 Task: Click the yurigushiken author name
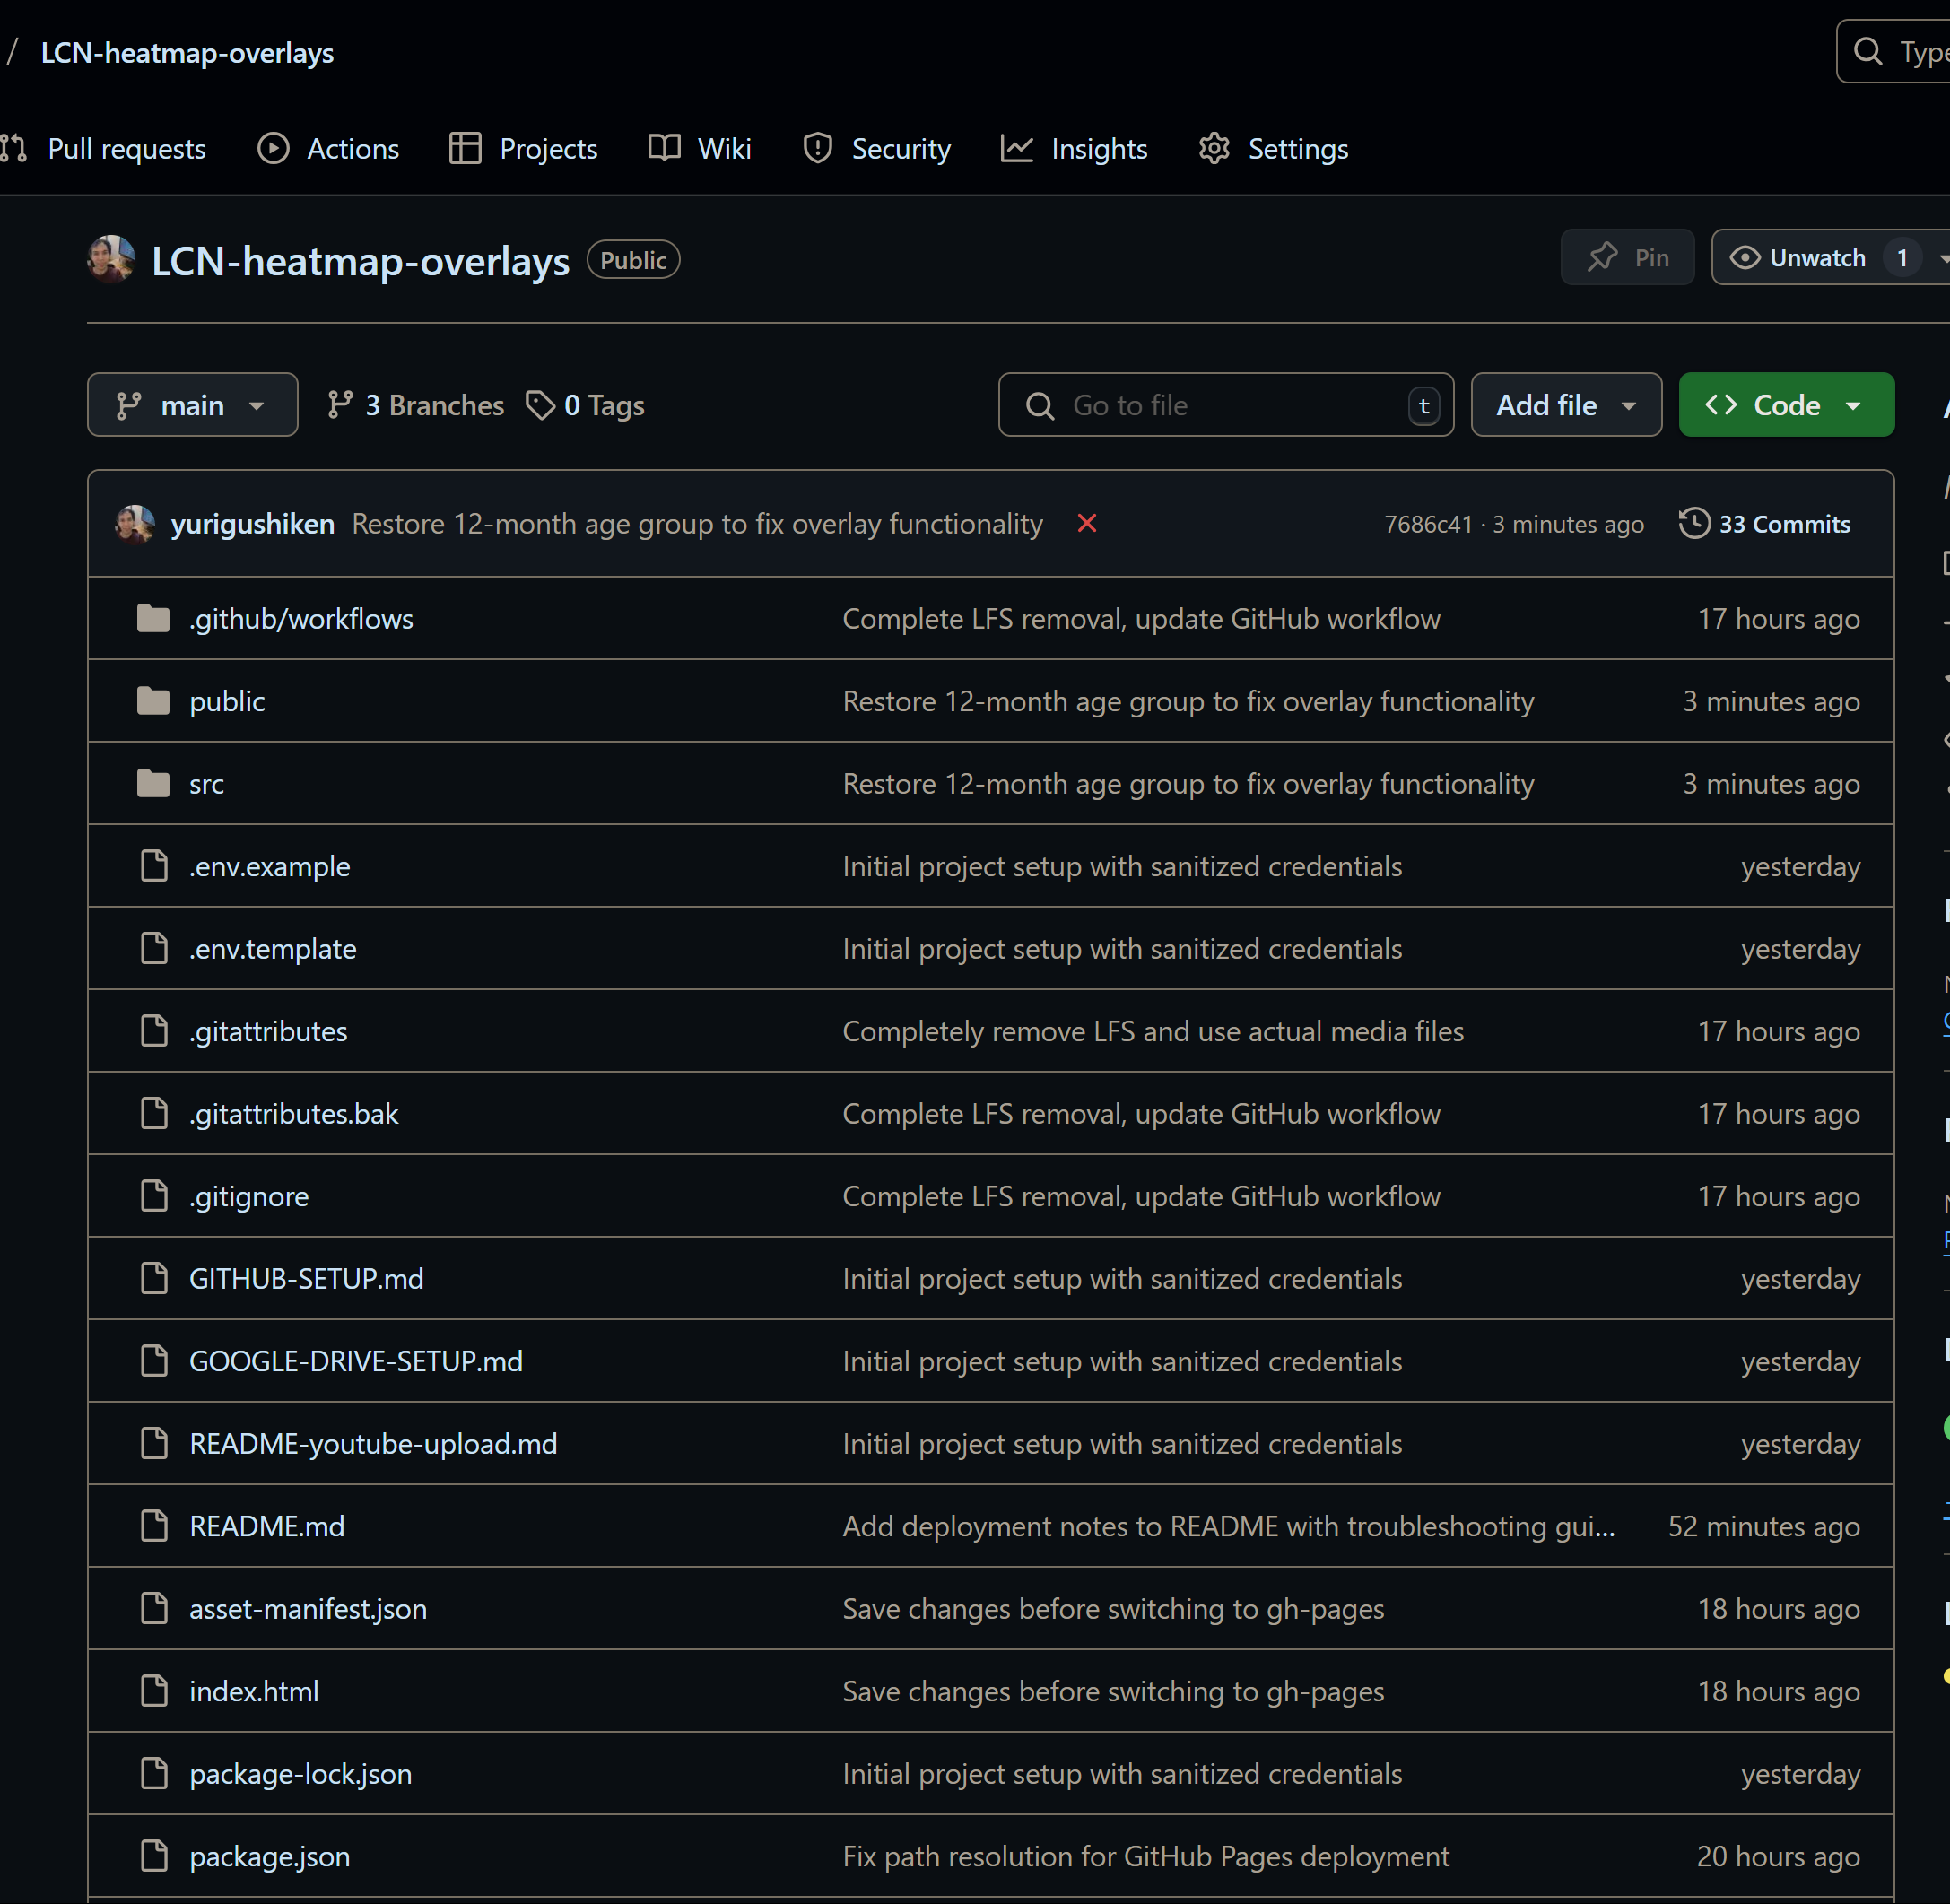point(252,524)
